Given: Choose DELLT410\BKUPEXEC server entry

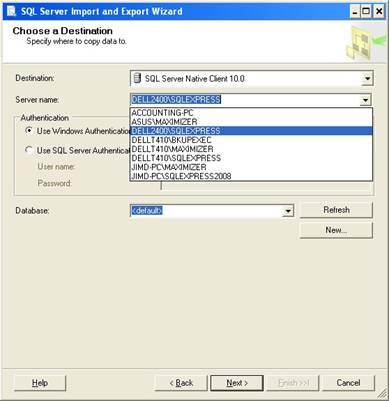Looking at the screenshot, I should (251, 140).
